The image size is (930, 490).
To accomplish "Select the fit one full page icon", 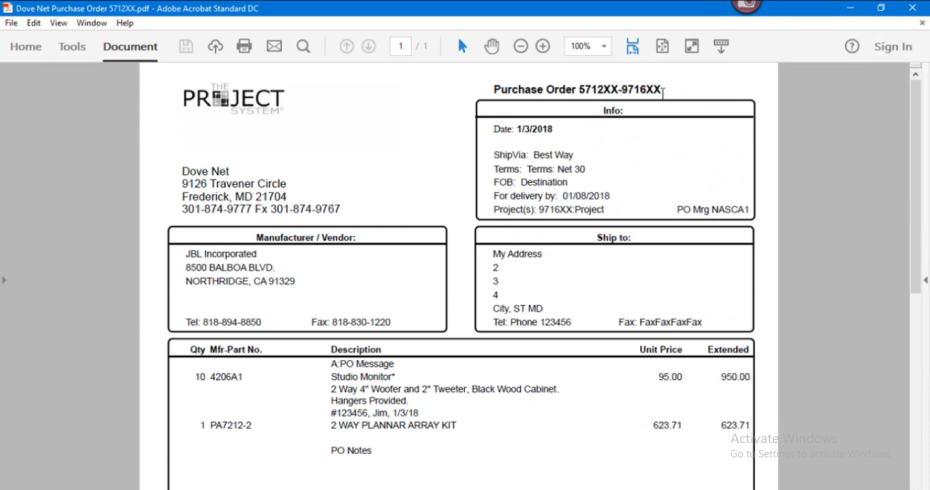I will coord(662,46).
